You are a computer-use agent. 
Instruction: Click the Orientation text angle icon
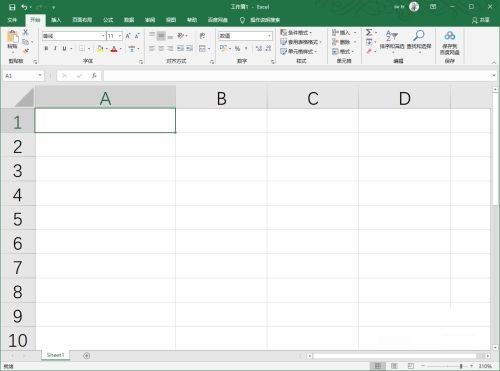(181, 36)
